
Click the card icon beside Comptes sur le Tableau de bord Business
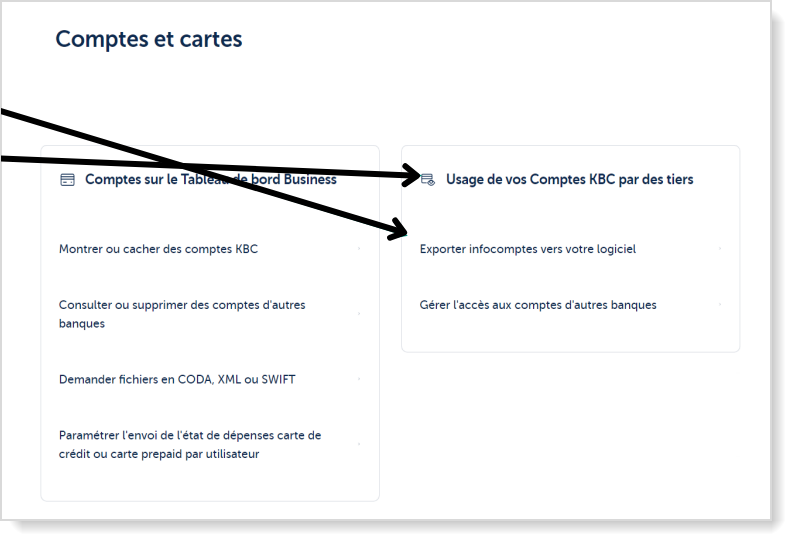(67, 180)
